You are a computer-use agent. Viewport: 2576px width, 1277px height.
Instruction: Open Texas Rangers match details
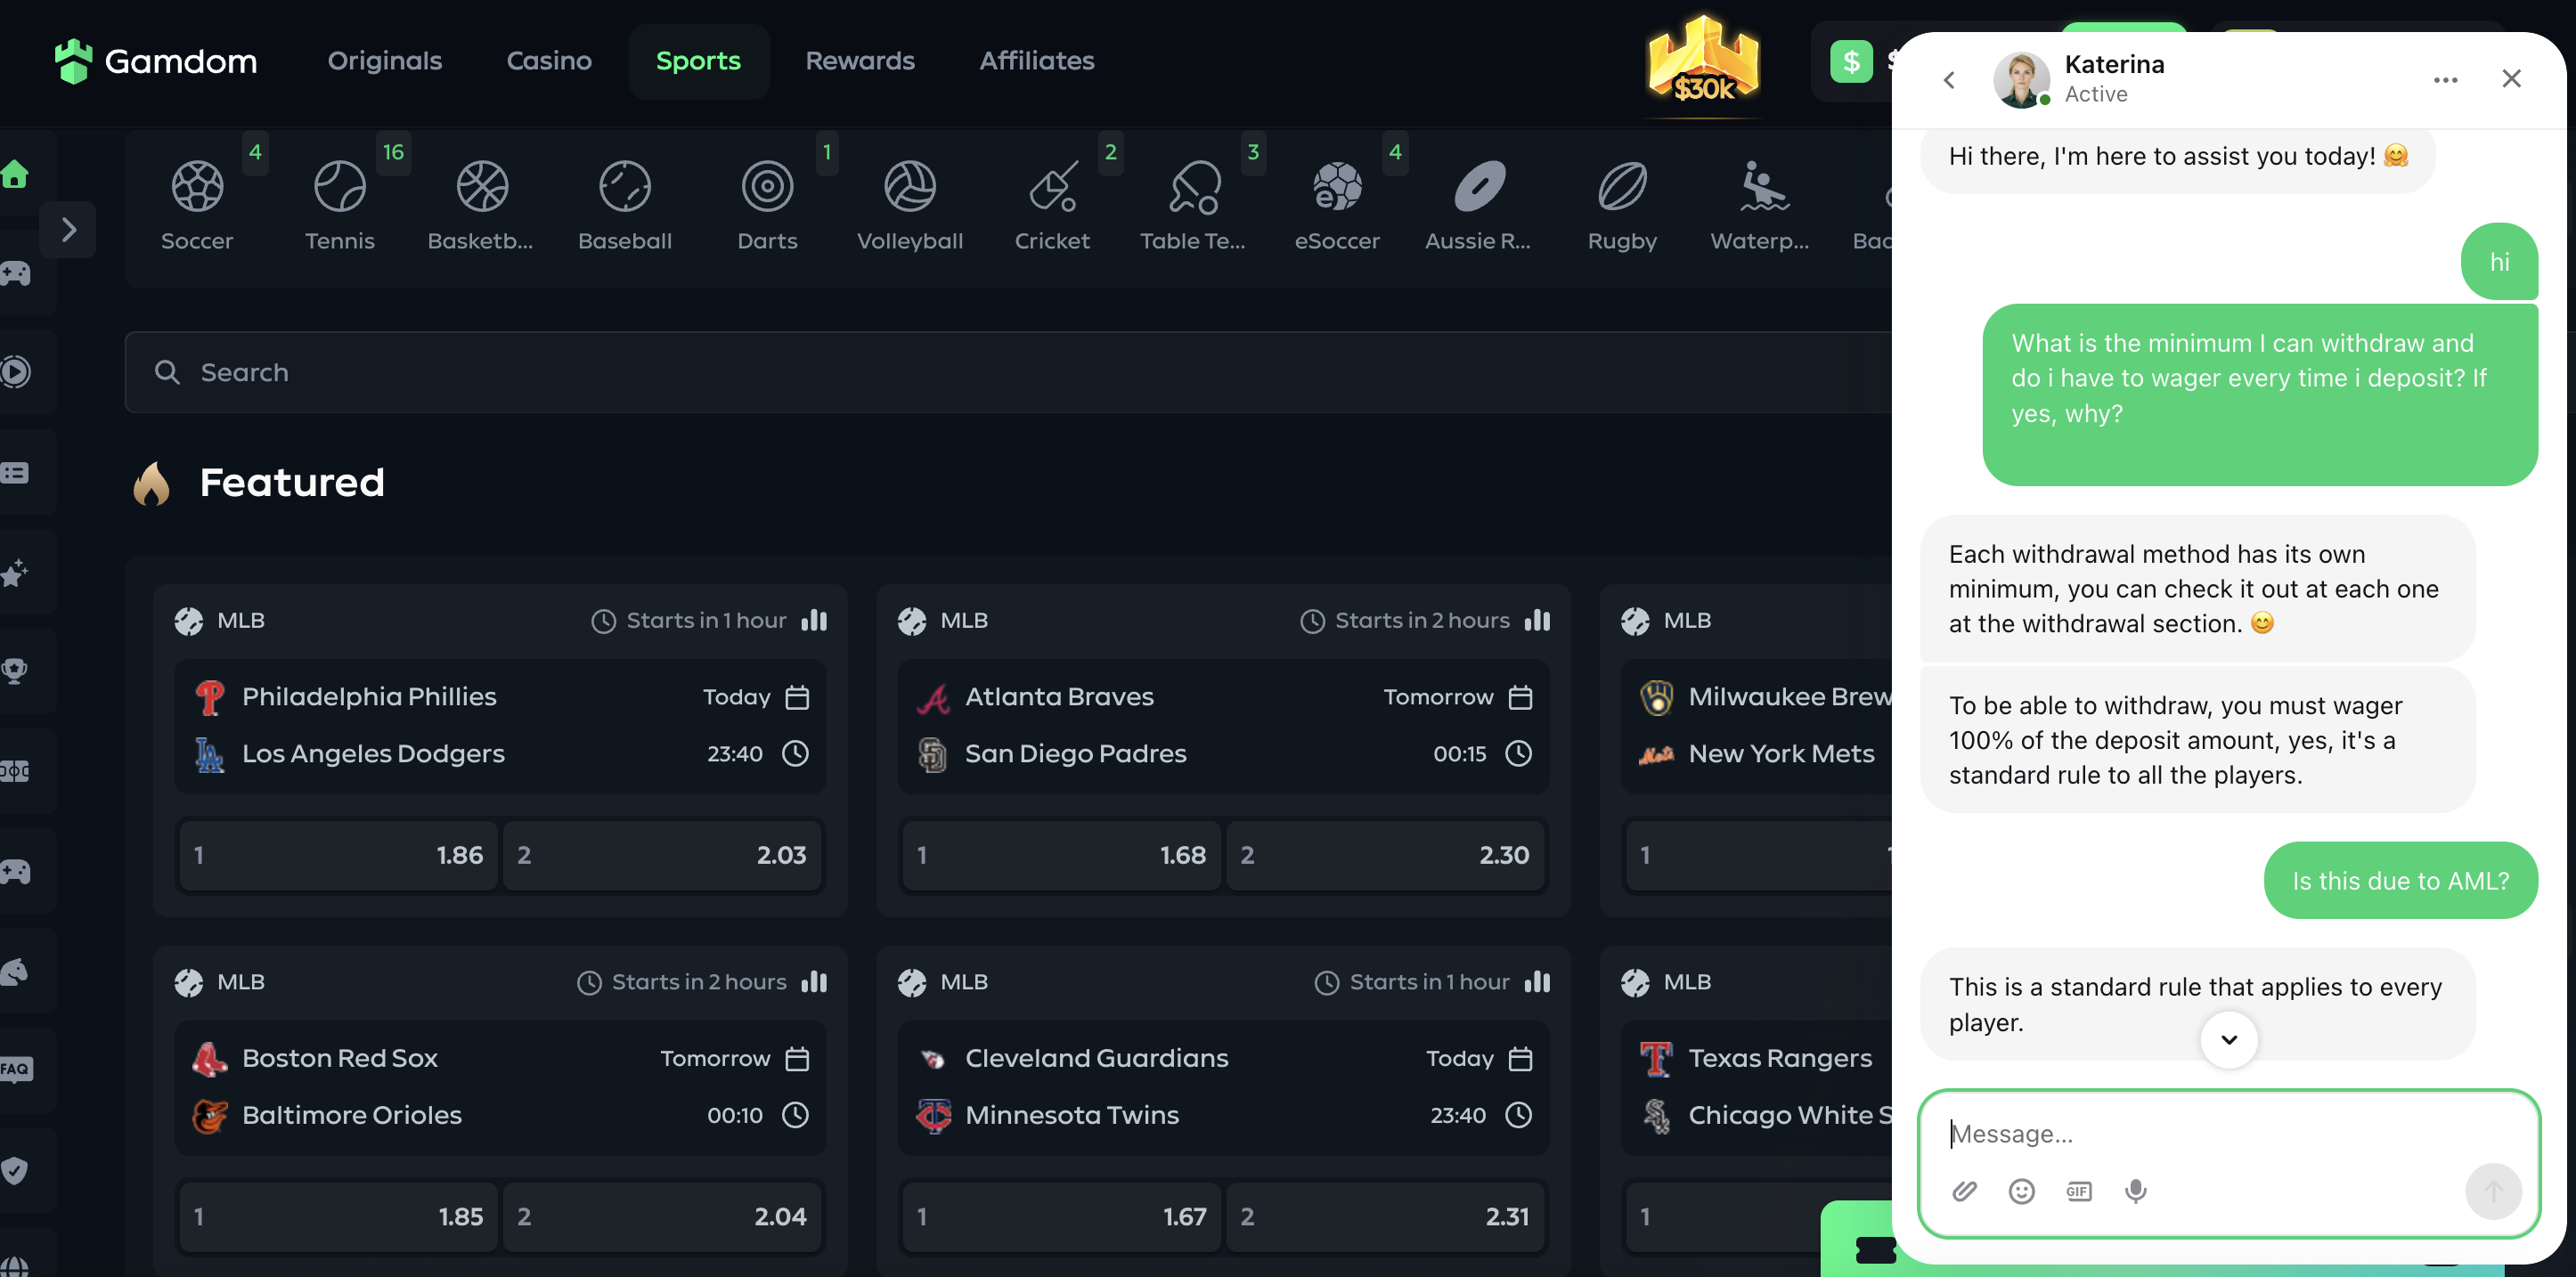coord(1757,1088)
